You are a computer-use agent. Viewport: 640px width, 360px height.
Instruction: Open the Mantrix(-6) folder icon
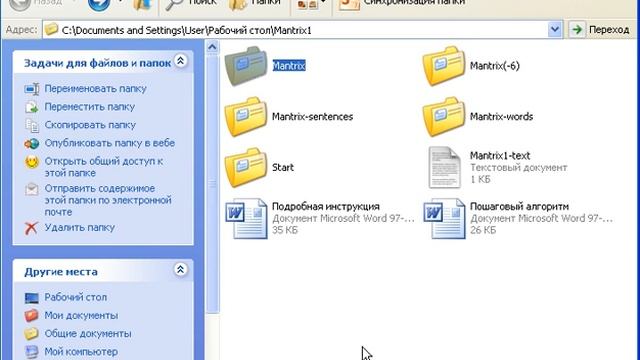pyautogui.click(x=444, y=66)
